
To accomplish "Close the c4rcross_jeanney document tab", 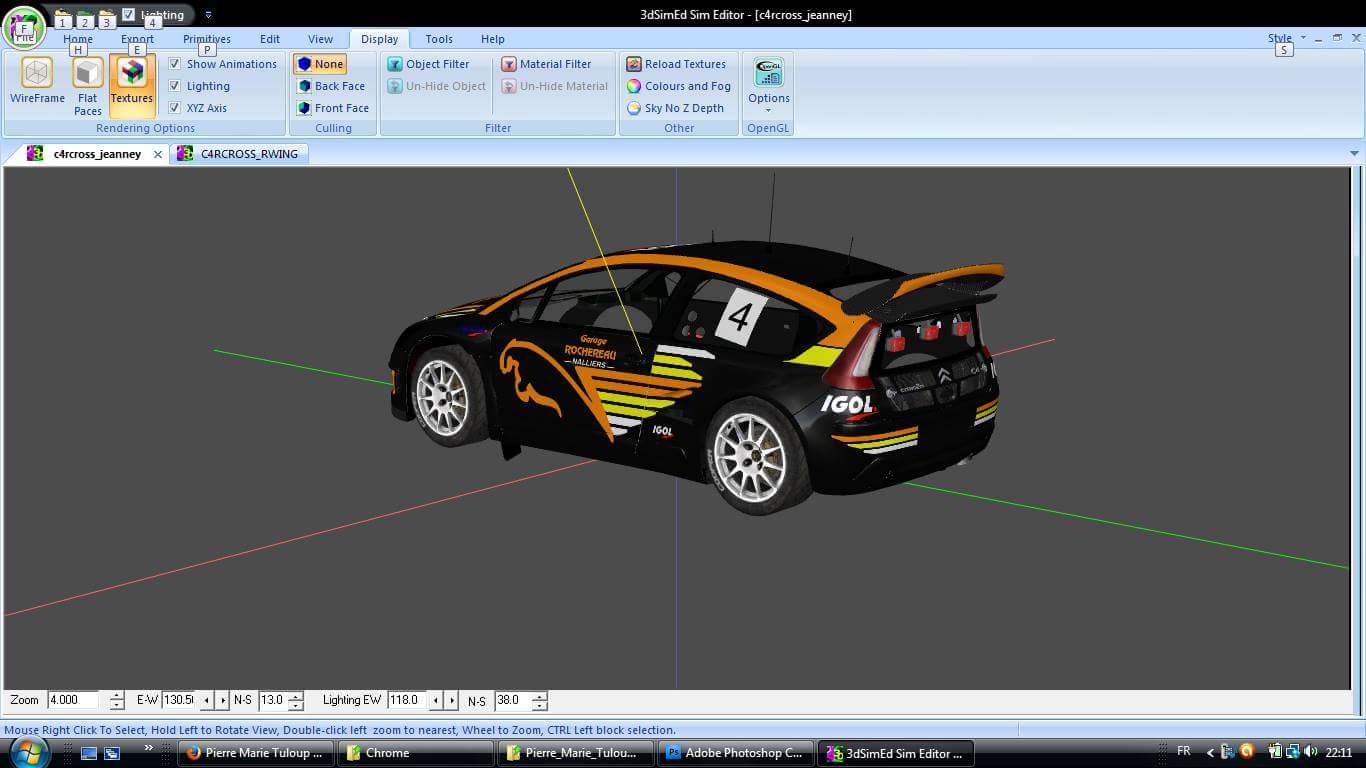I will click(x=158, y=154).
